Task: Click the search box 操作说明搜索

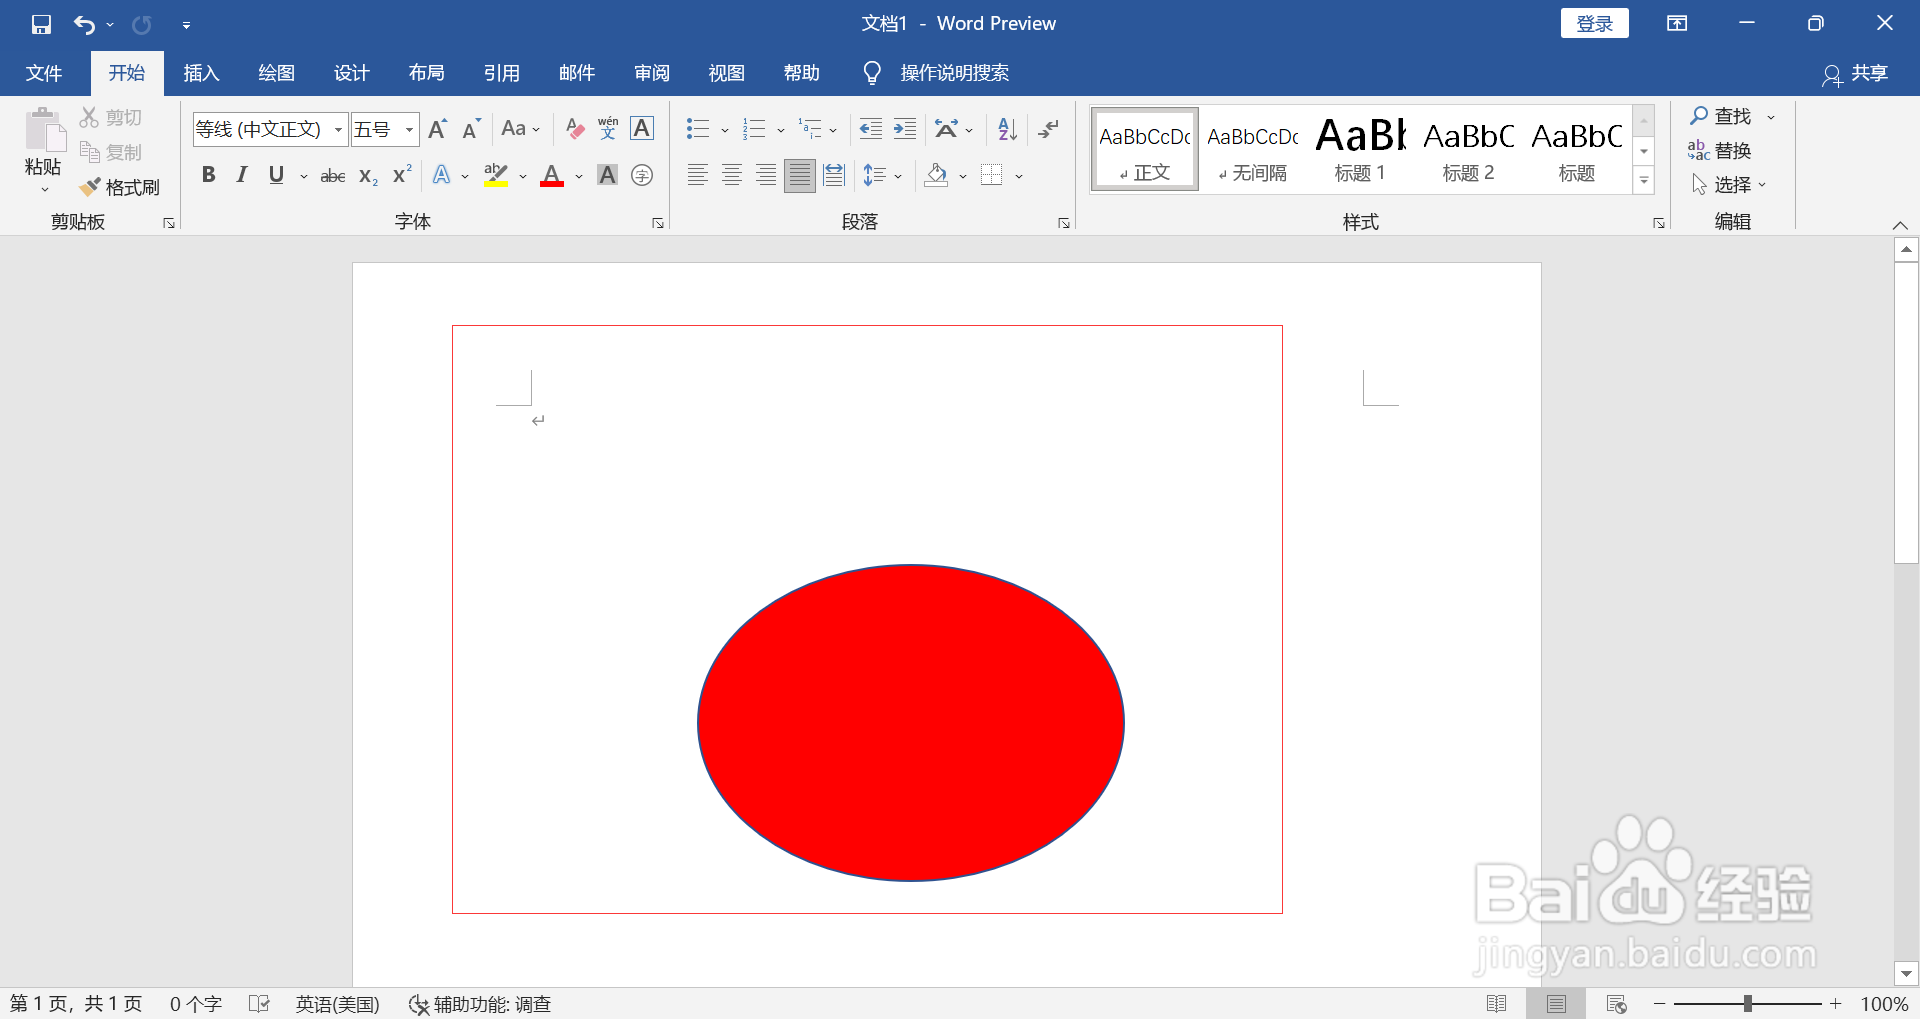Action: click(x=954, y=73)
